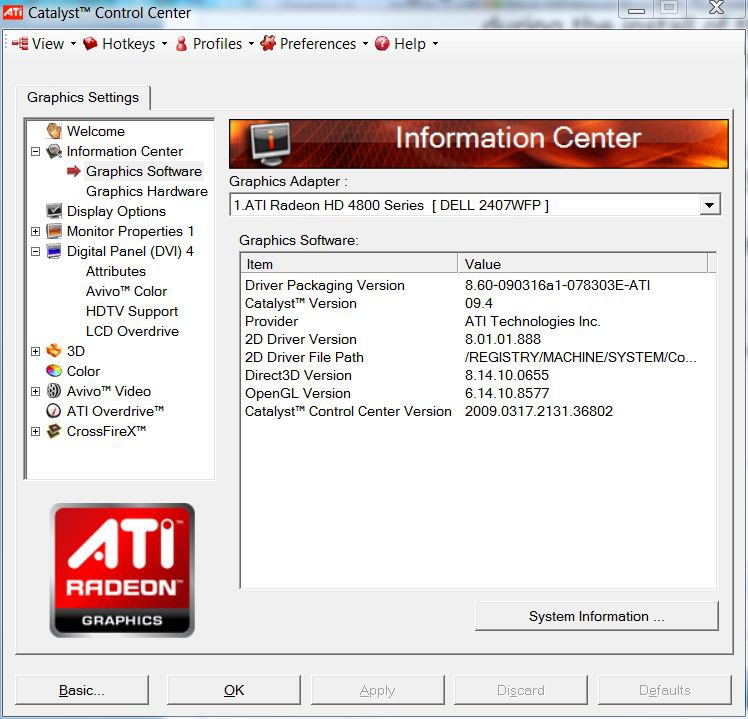Click the ATI Overdrive gauge icon
This screenshot has height=719, width=748.
(53, 411)
